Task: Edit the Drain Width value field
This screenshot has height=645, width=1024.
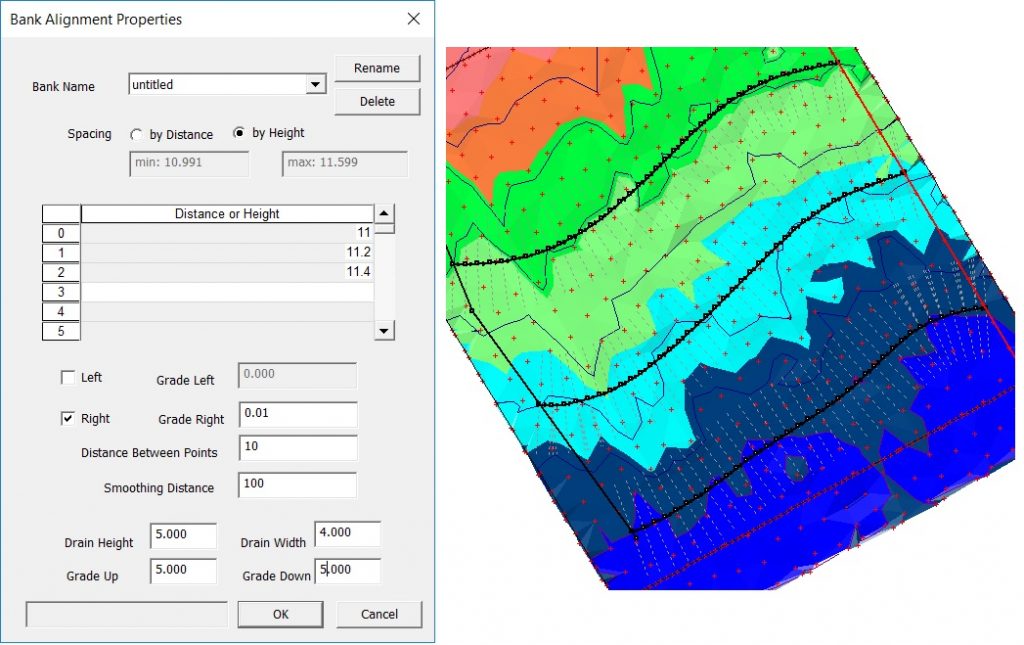Action: pyautogui.click(x=347, y=533)
